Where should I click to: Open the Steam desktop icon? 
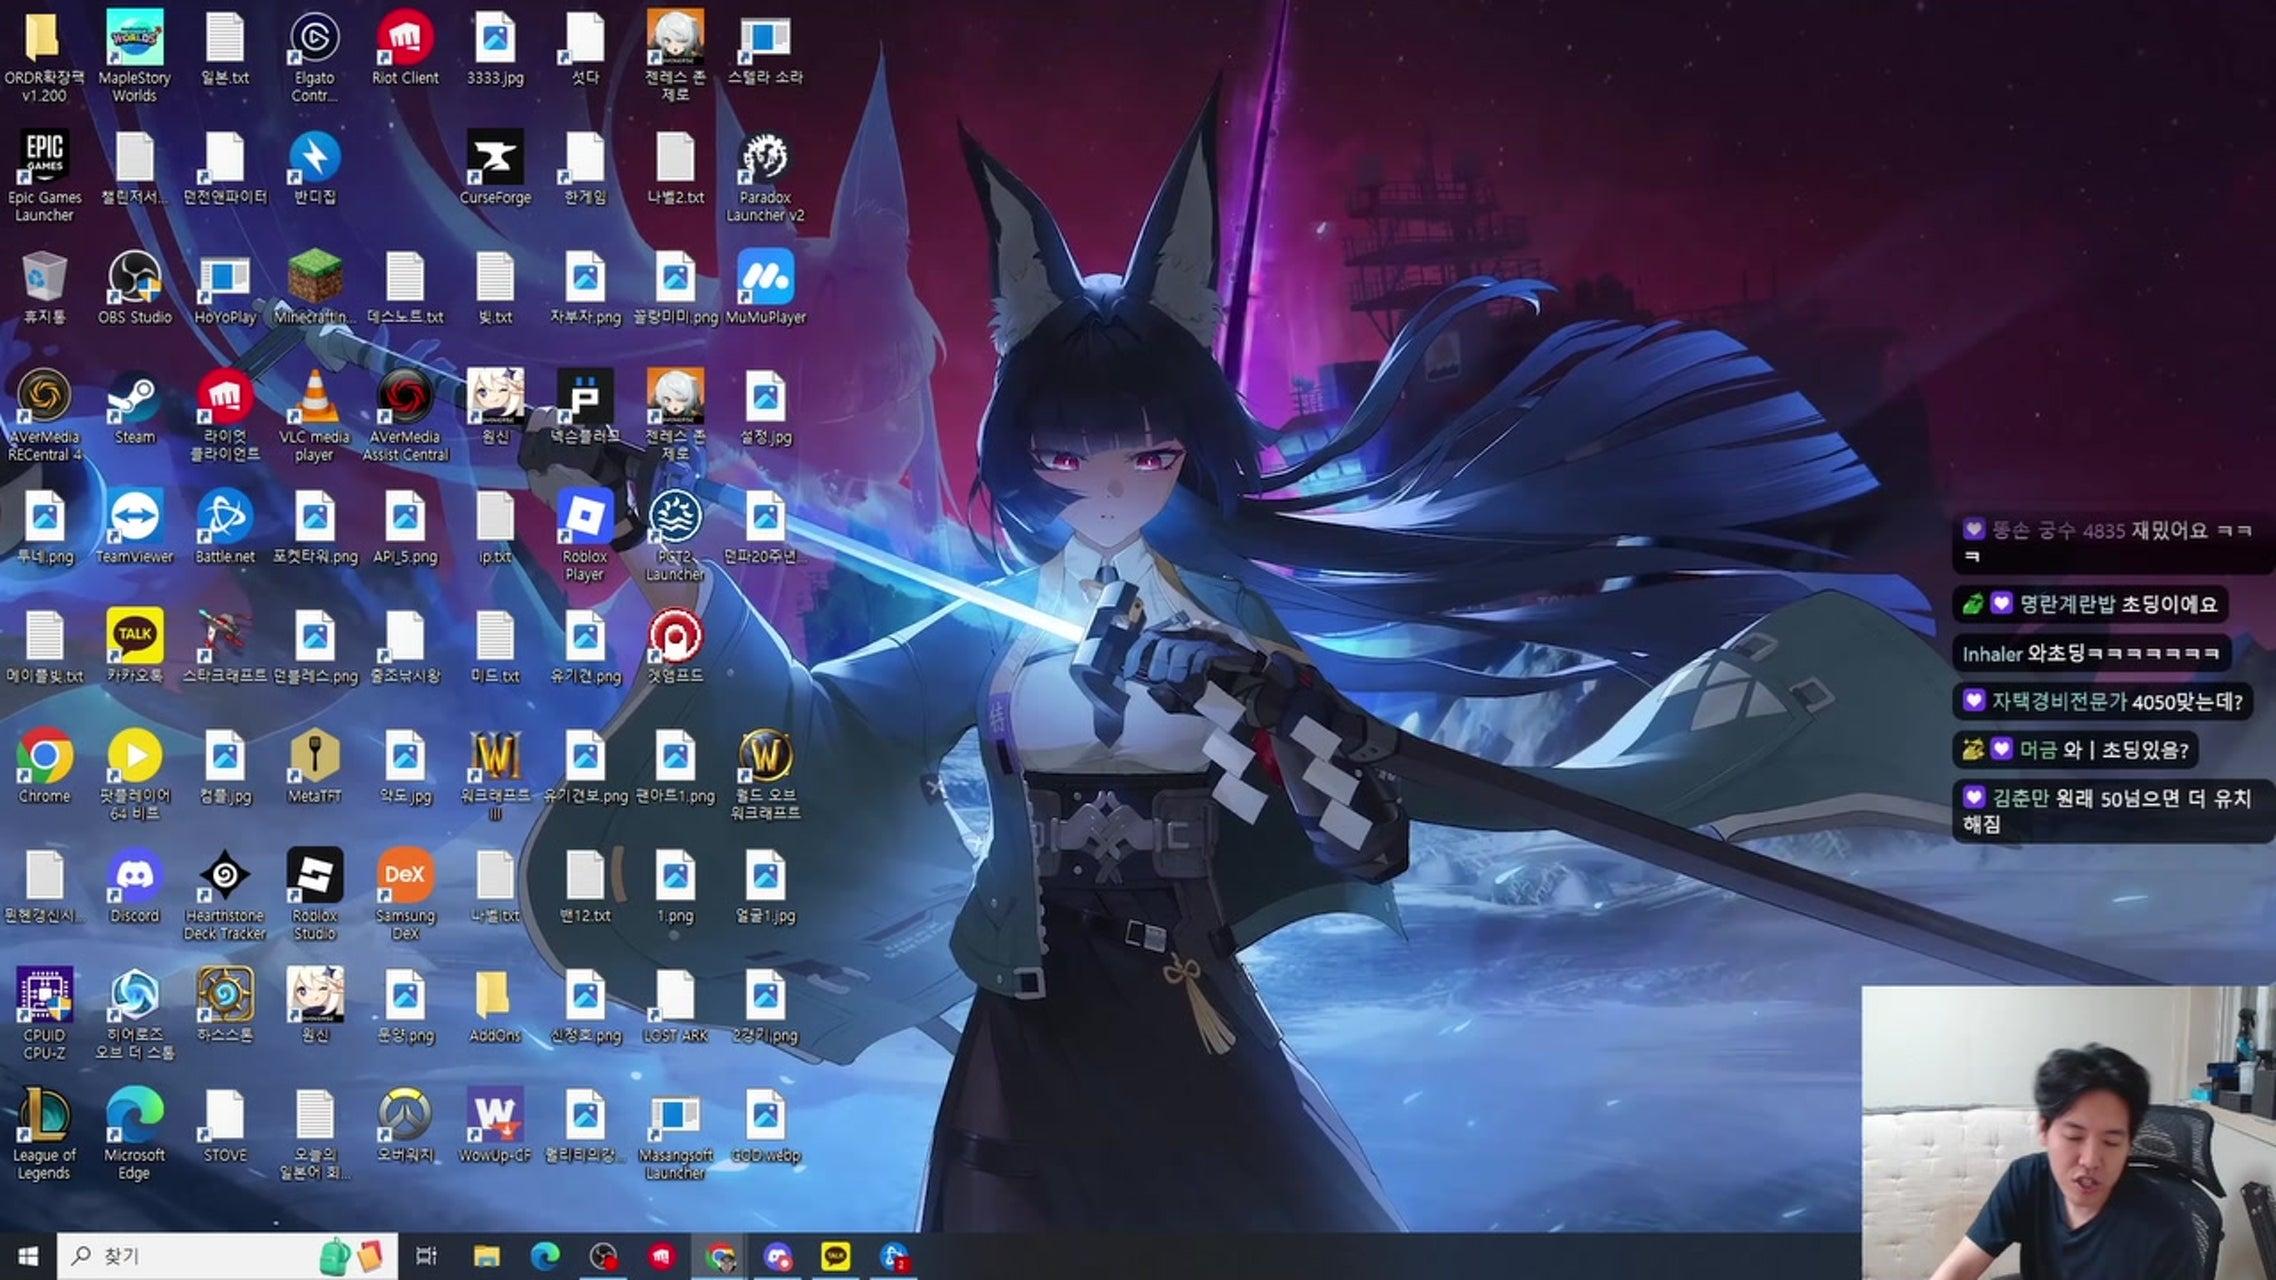(134, 400)
